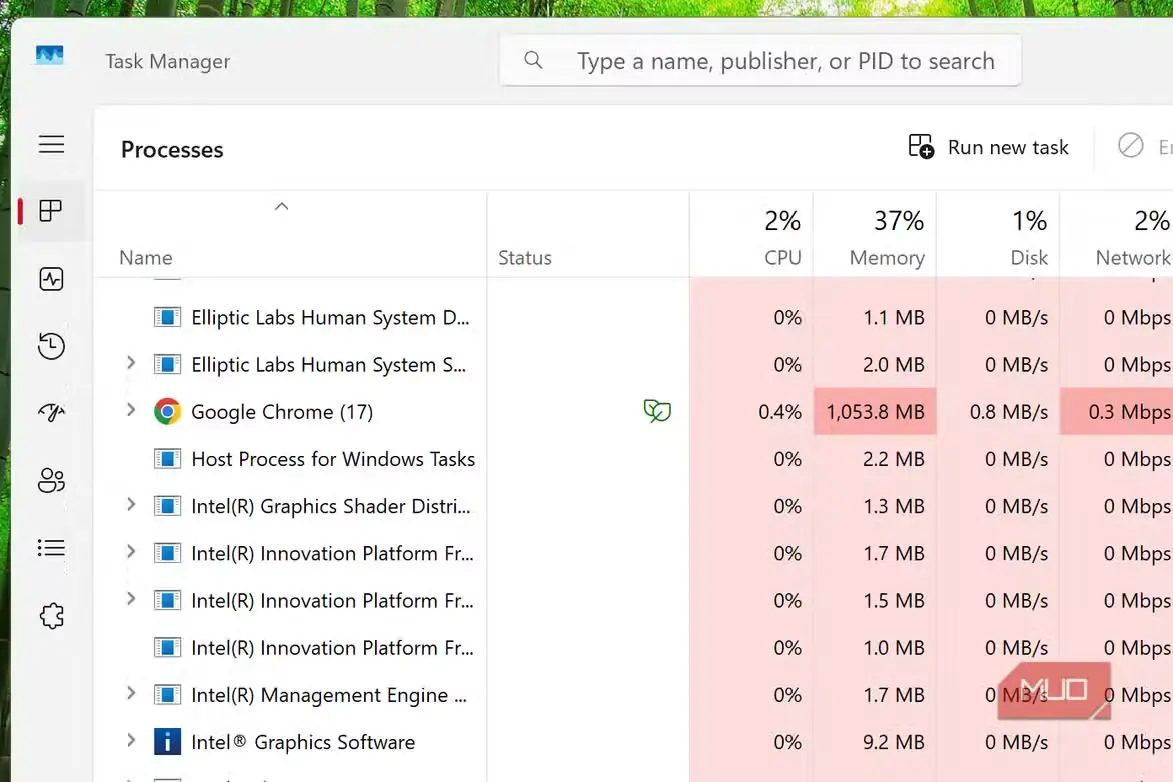Select Intel(R) Graphics Shader Distri... name
Viewport: 1173px width, 782px height.
point(331,506)
